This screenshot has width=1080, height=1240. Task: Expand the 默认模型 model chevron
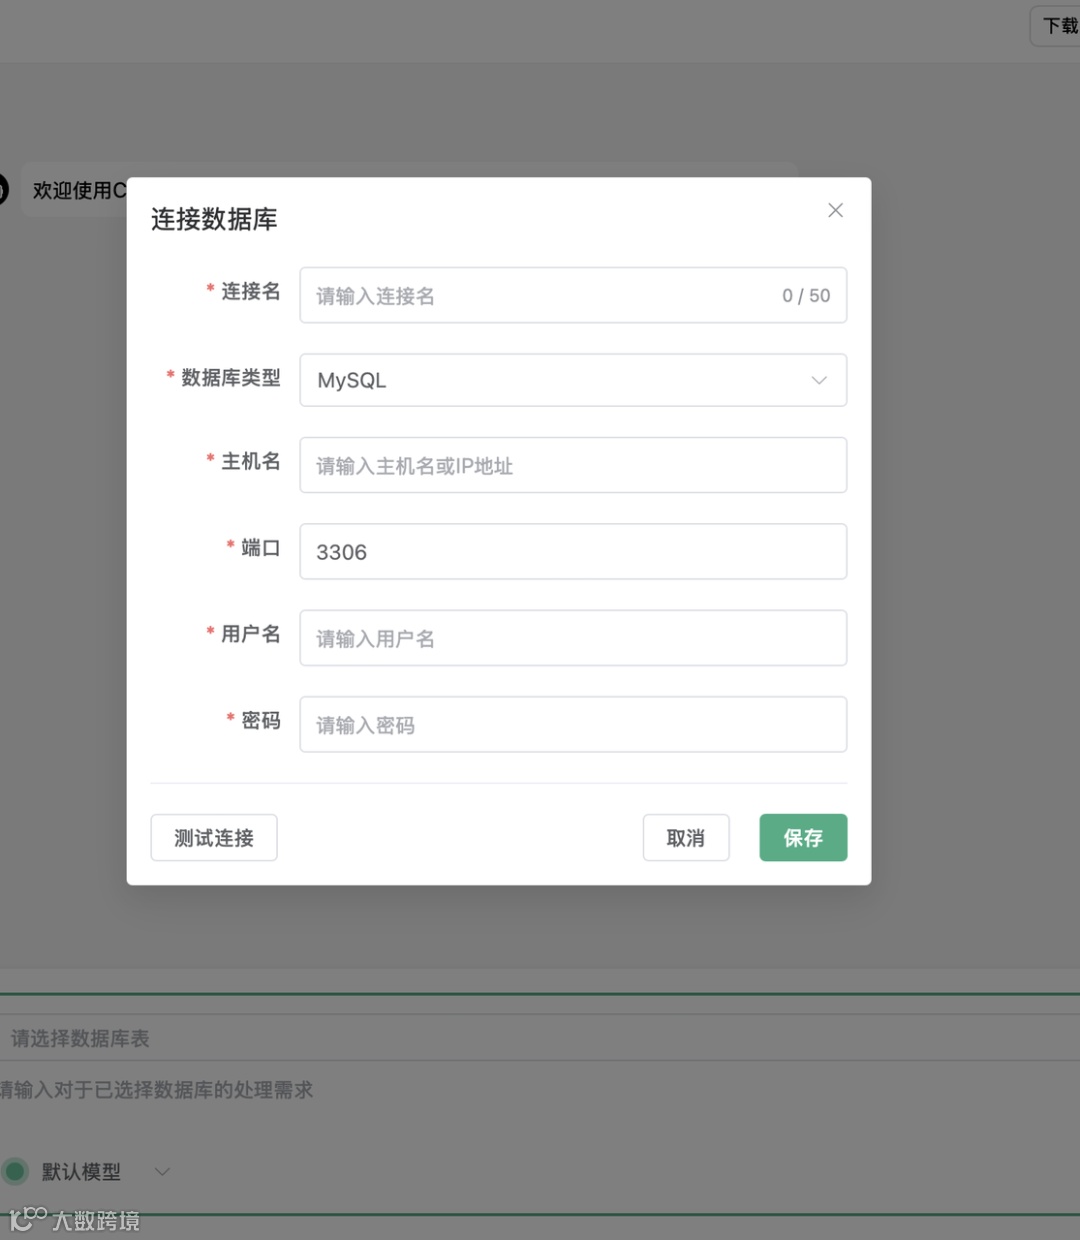(162, 1171)
